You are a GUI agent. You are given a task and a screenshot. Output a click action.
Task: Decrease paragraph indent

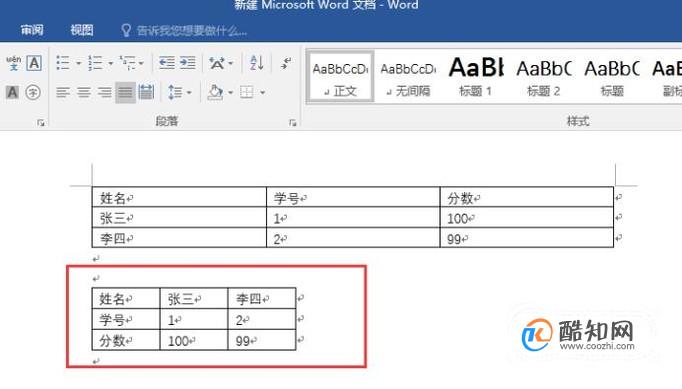pos(167,63)
